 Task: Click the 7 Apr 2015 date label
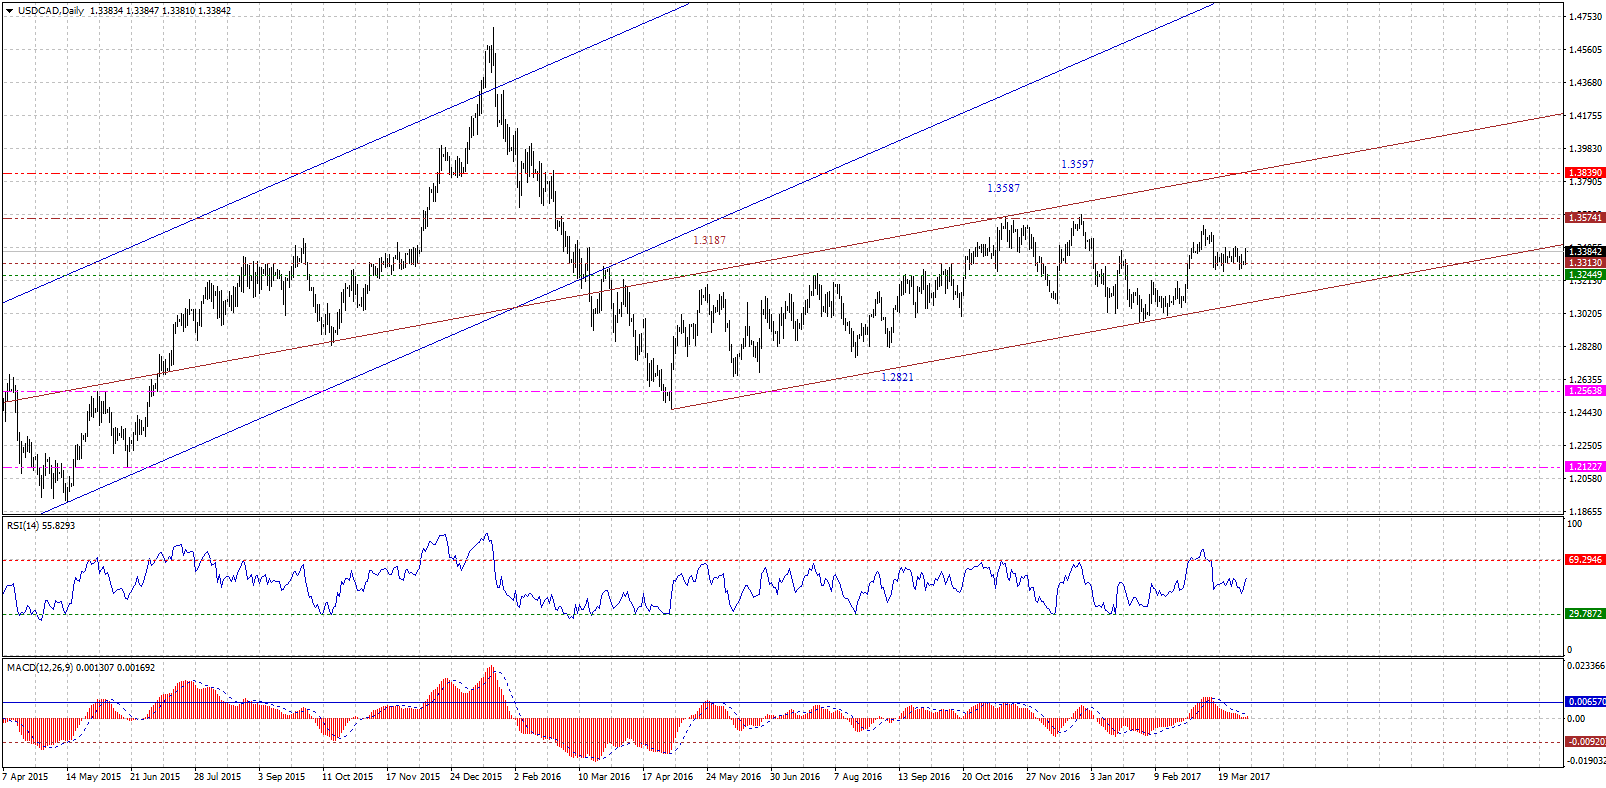tap(26, 776)
